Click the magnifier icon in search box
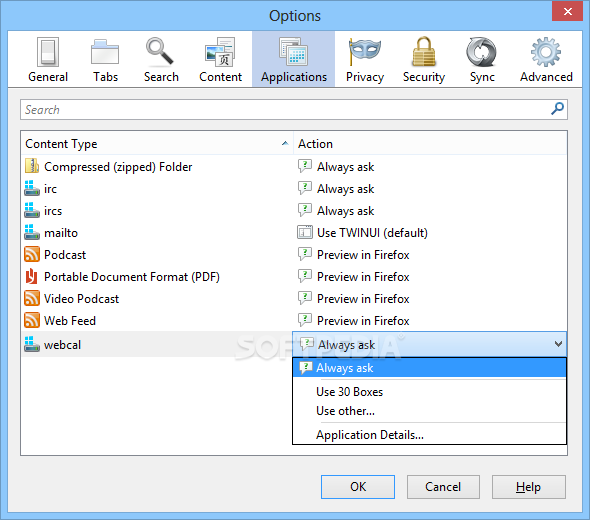 coord(557,109)
